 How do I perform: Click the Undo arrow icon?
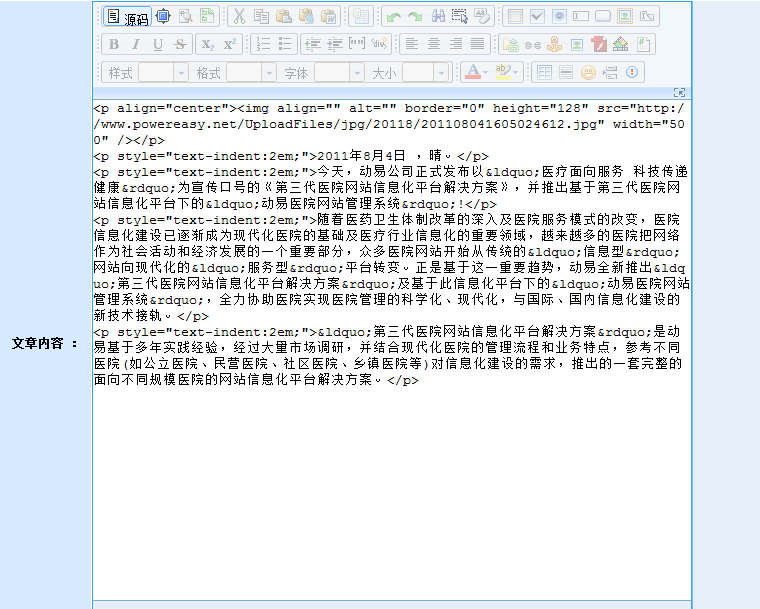(x=393, y=17)
